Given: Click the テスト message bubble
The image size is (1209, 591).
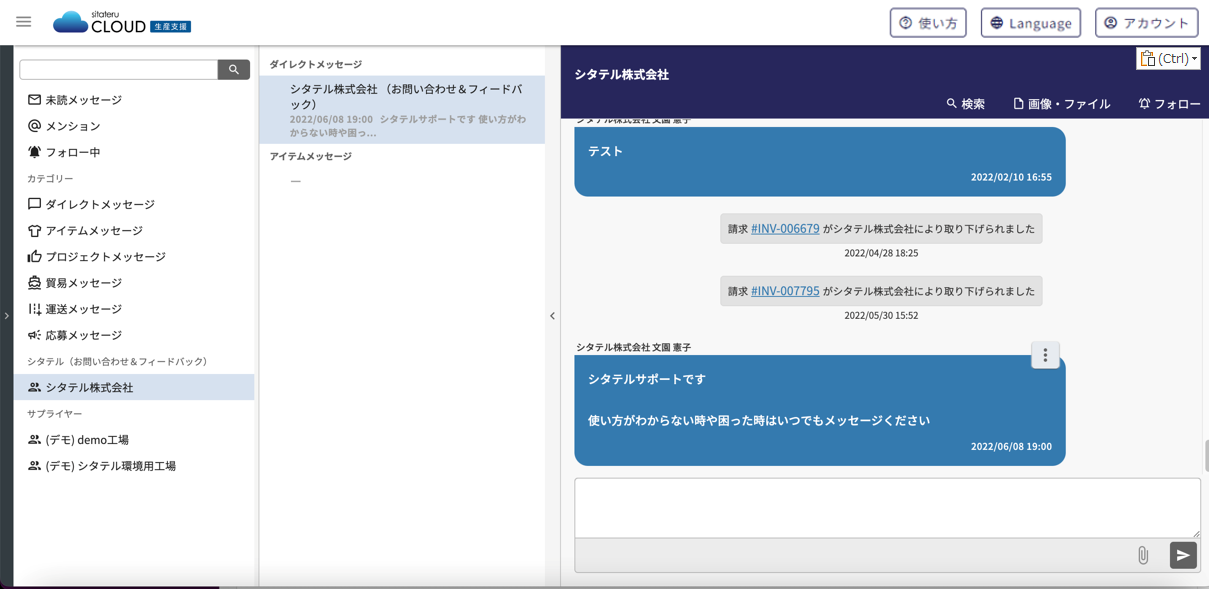Looking at the screenshot, I should tap(820, 161).
